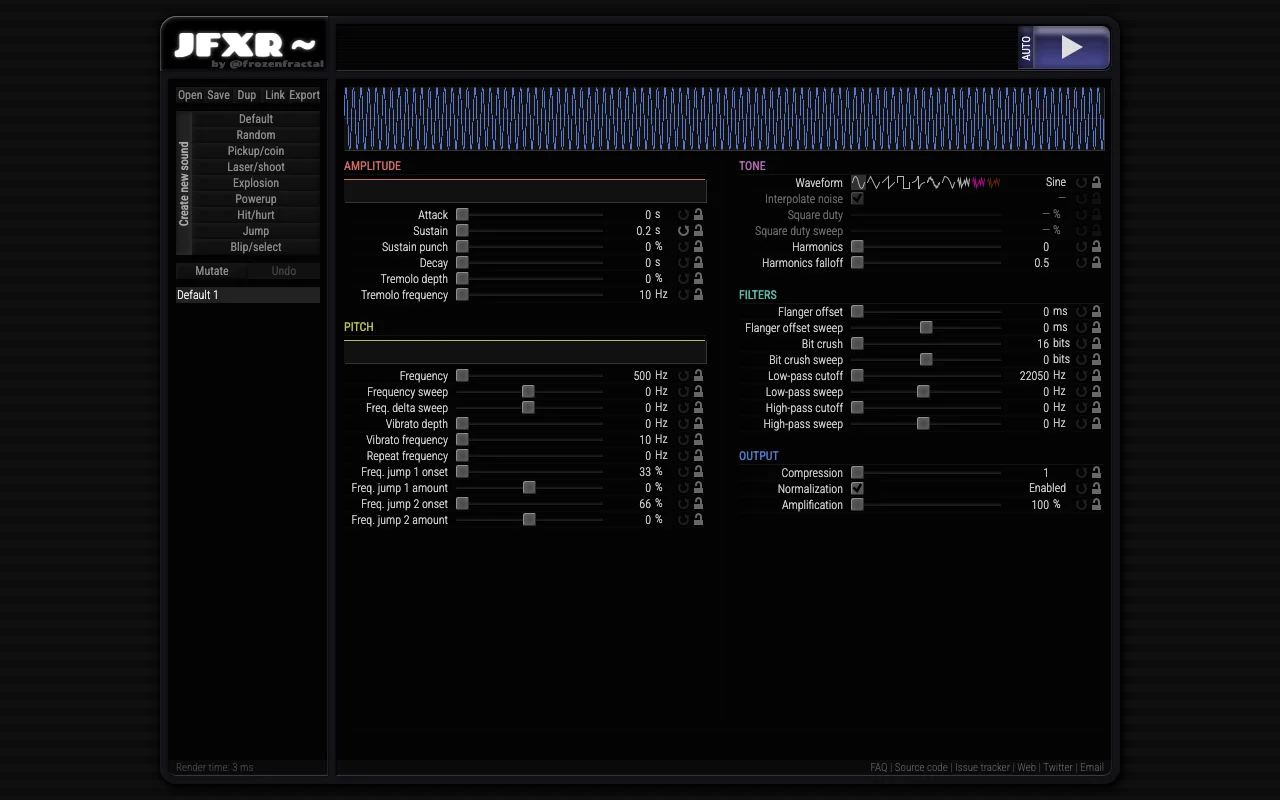Select the Breaker waveform icon
The image size is (1280, 800).
coord(948,183)
